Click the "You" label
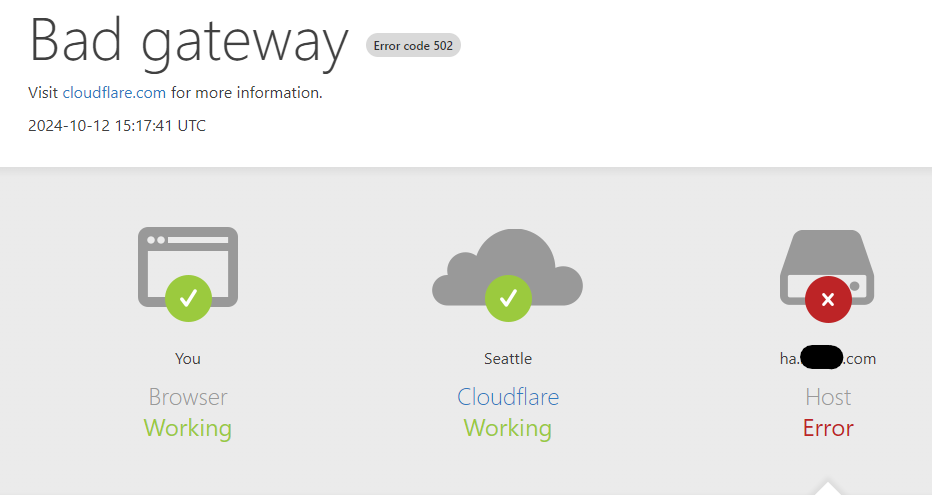The width and height of the screenshot is (932, 495). pos(188,358)
